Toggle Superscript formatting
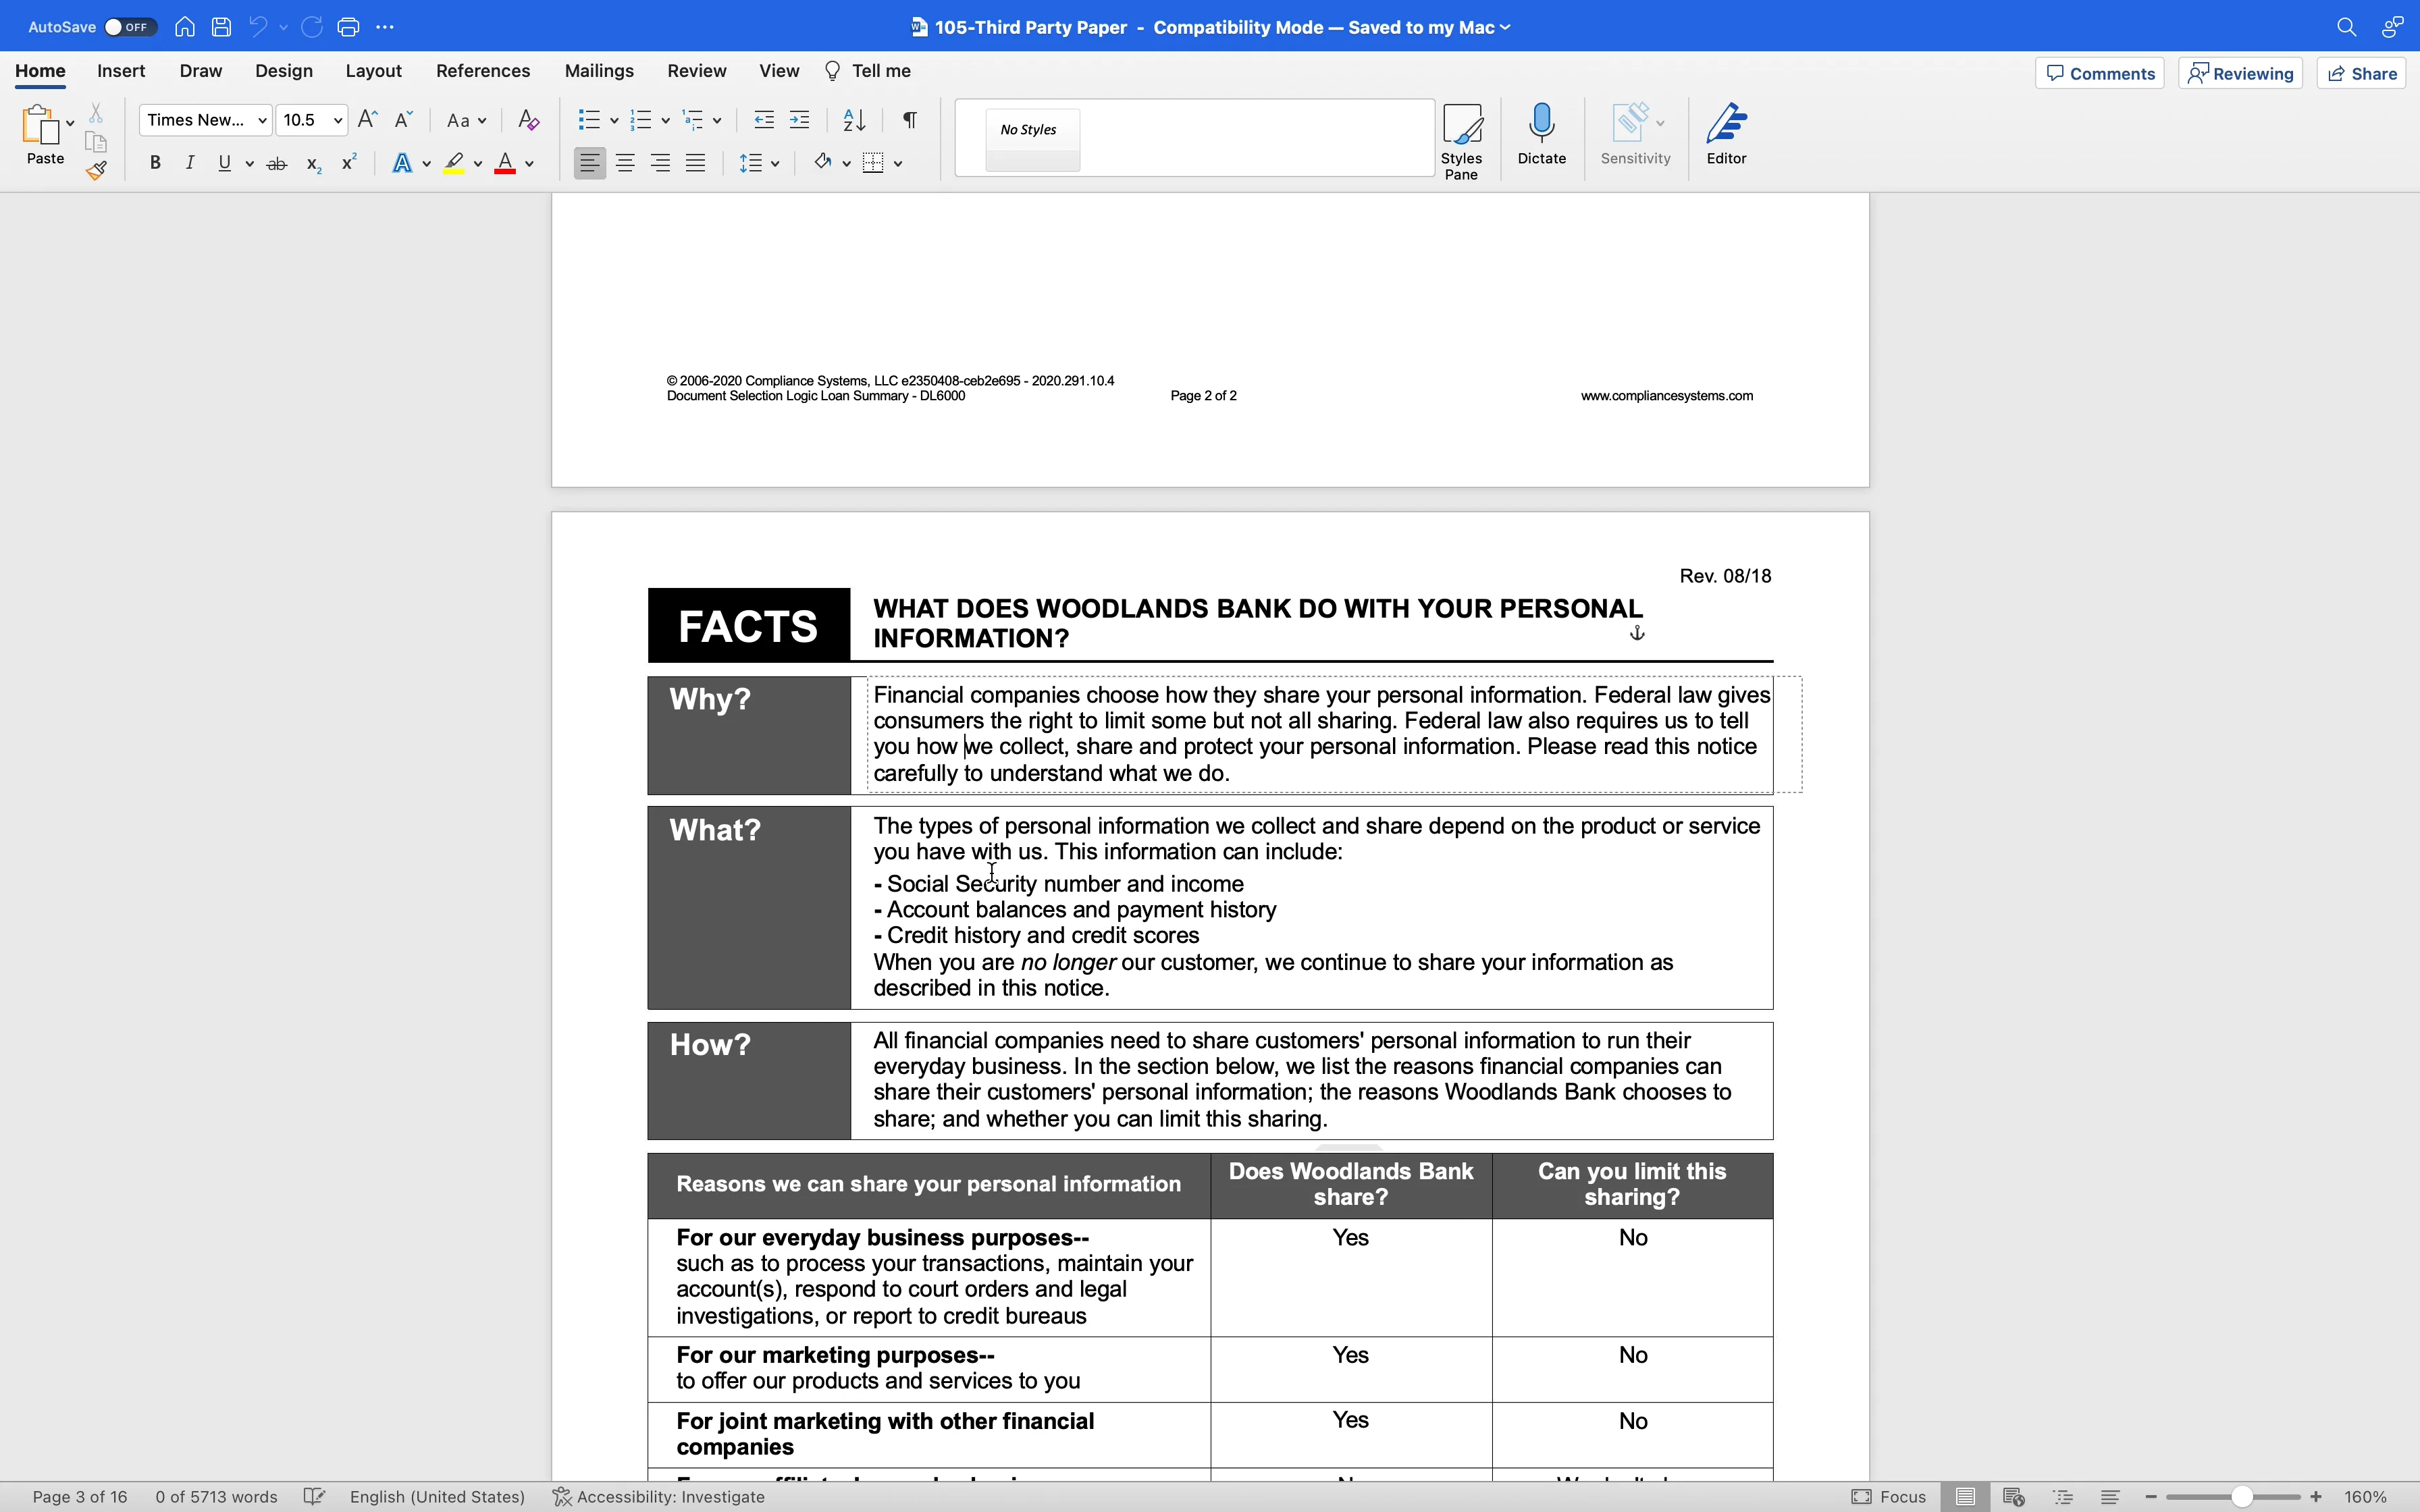The height and width of the screenshot is (1512, 2420). [349, 162]
